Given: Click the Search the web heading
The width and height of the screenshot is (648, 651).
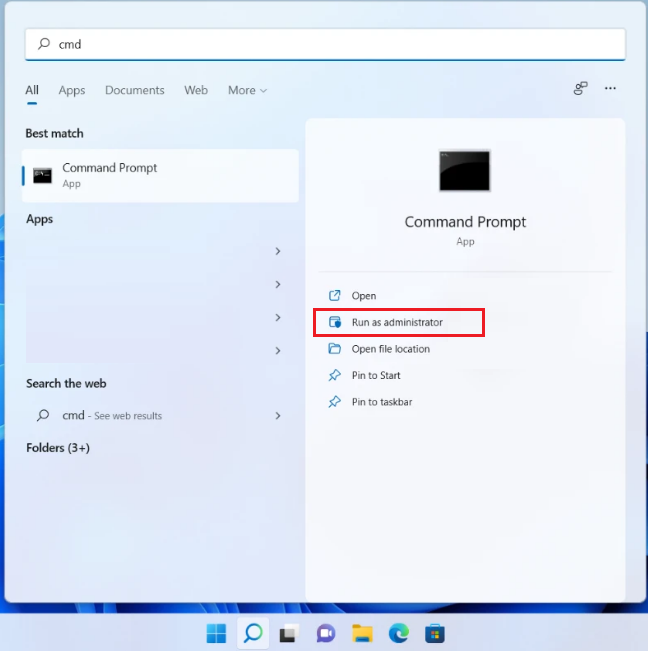Looking at the screenshot, I should click(66, 383).
